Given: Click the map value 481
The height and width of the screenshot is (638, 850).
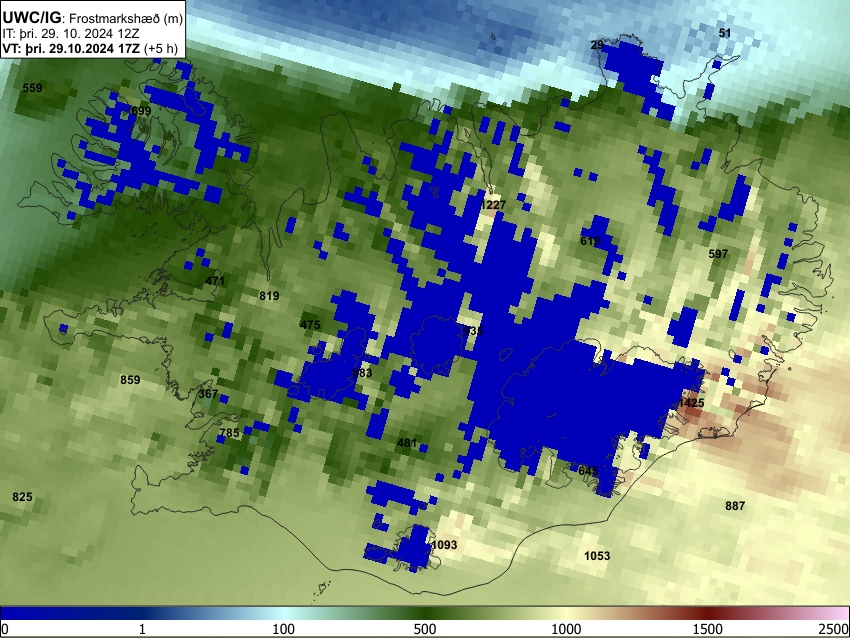Looking at the screenshot, I should pyautogui.click(x=407, y=443).
